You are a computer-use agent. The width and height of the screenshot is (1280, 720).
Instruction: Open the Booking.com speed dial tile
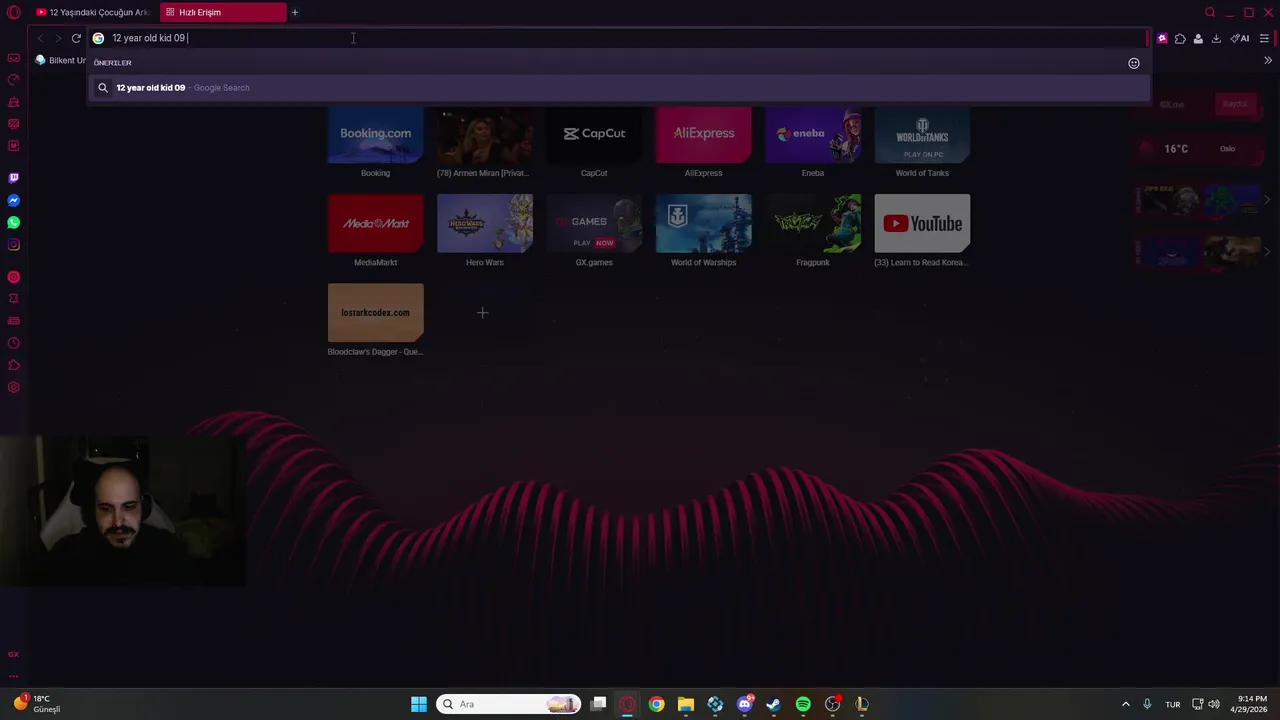pyautogui.click(x=375, y=136)
